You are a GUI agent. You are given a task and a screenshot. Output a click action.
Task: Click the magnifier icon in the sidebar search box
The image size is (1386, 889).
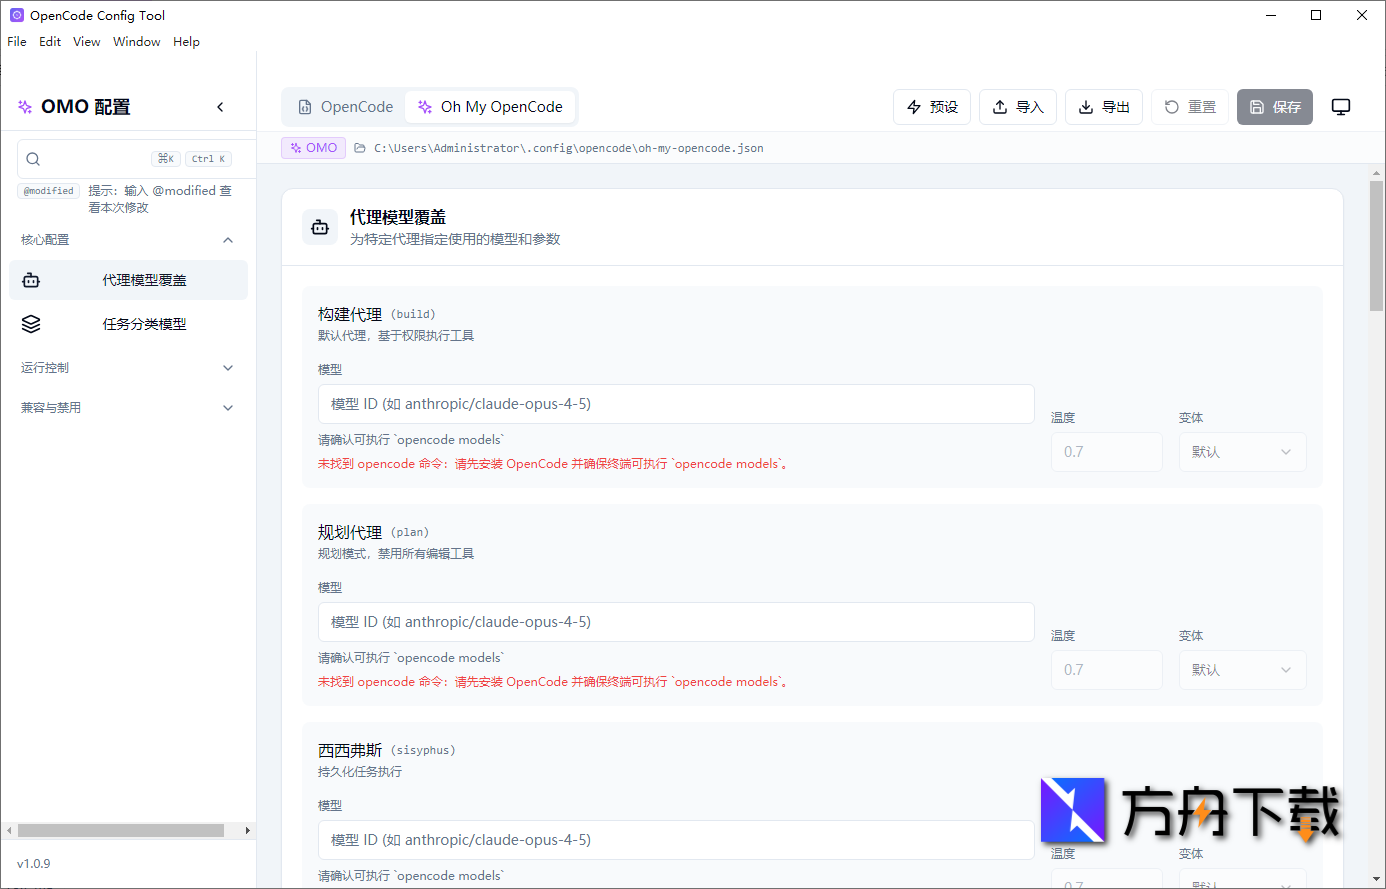[x=33, y=158]
